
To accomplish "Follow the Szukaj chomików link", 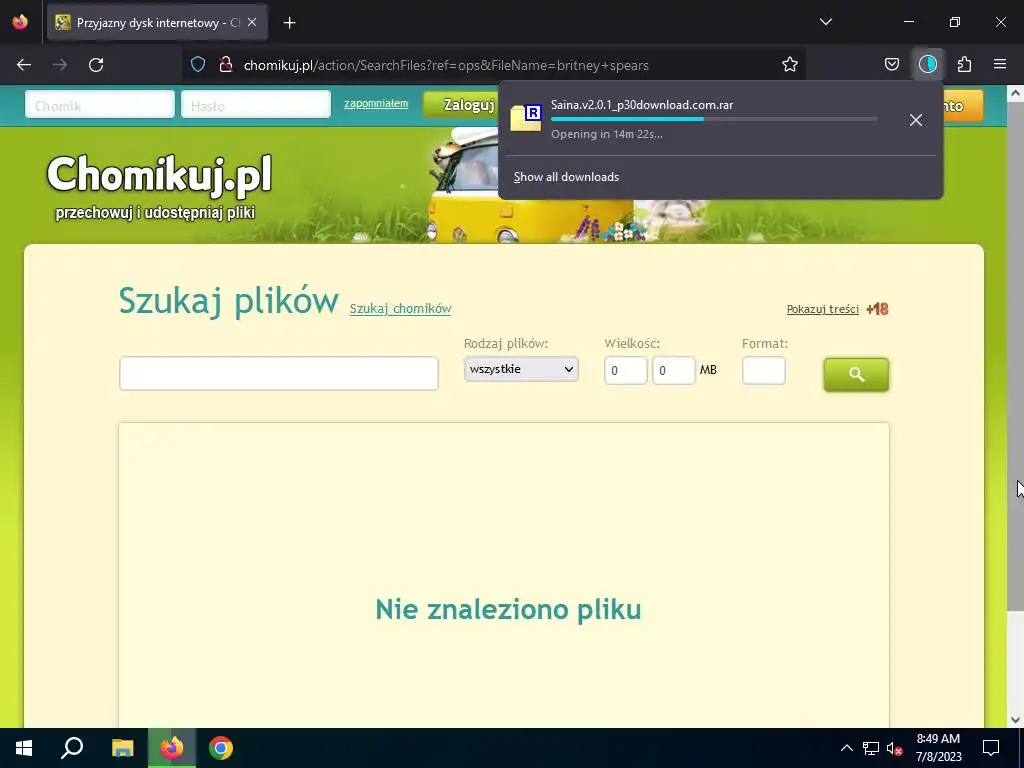I will [x=400, y=309].
